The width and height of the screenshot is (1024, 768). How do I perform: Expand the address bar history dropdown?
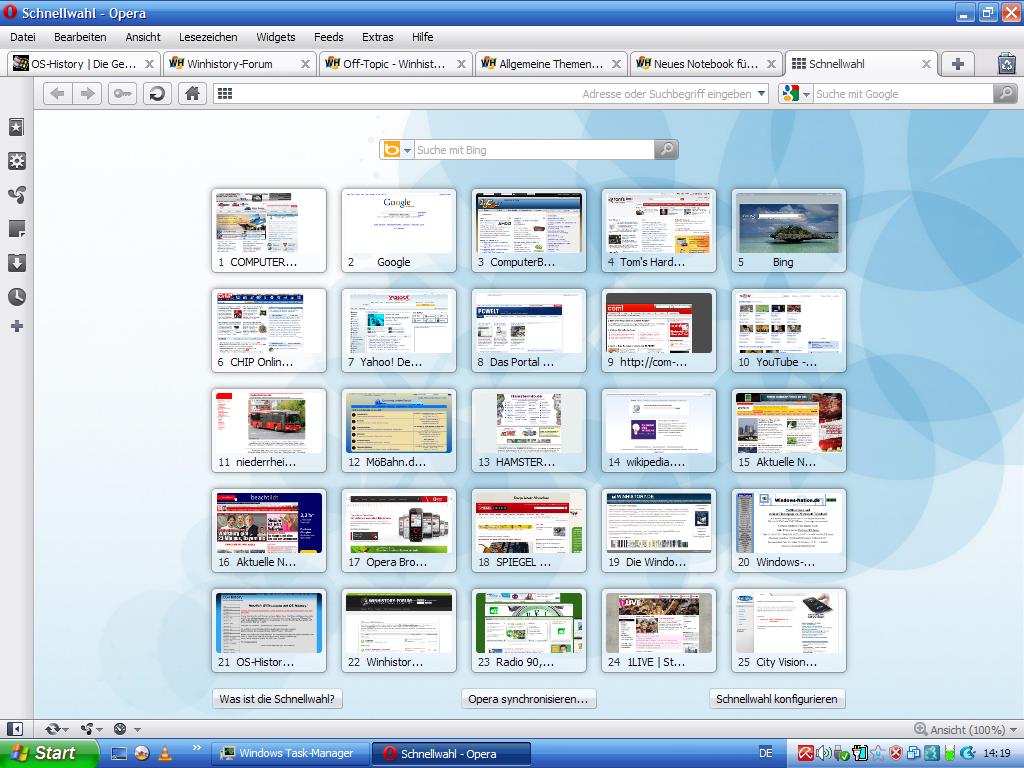point(762,94)
